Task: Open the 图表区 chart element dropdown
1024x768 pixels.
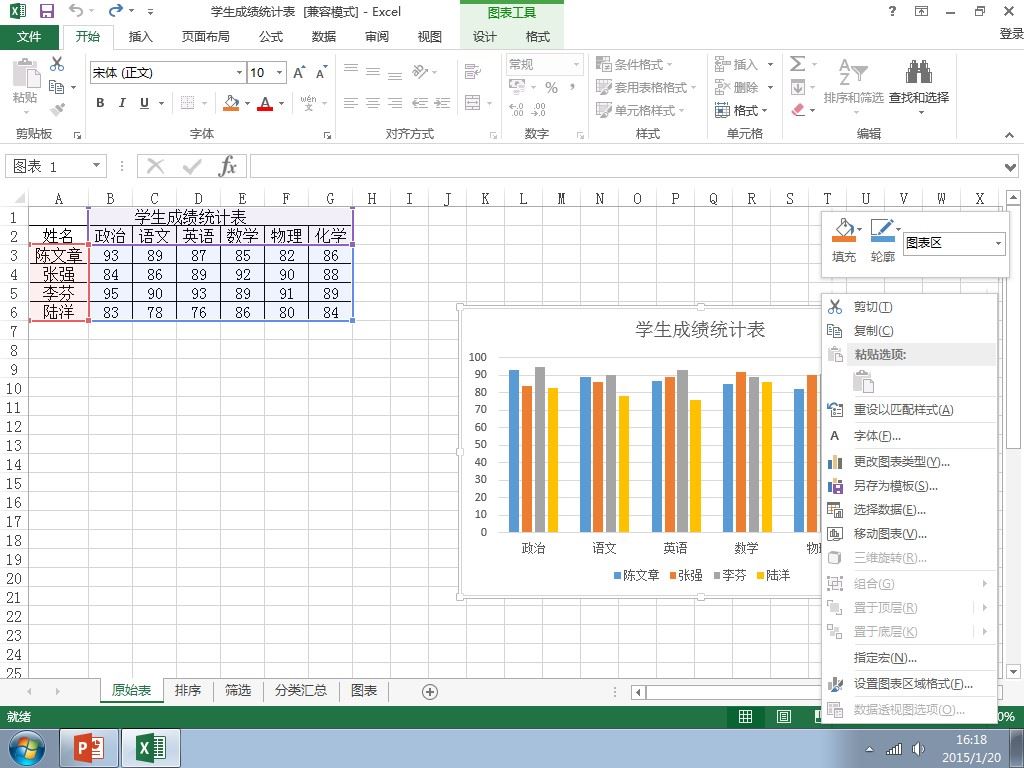Action: (x=998, y=244)
